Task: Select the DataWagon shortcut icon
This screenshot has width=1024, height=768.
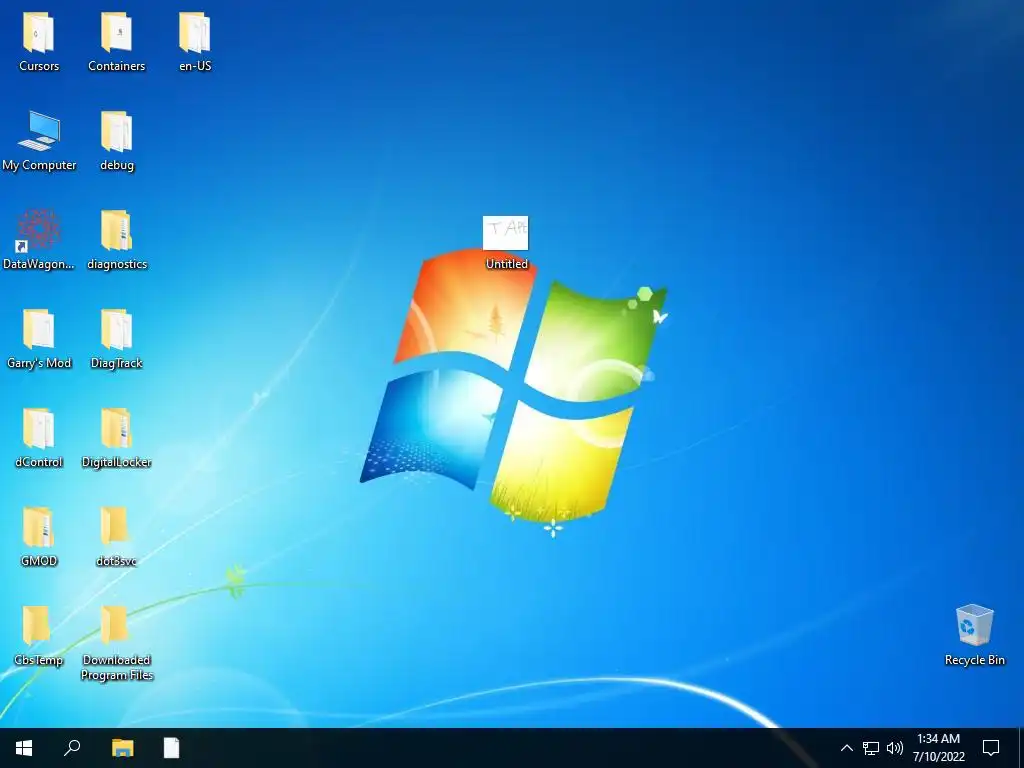Action: click(39, 231)
